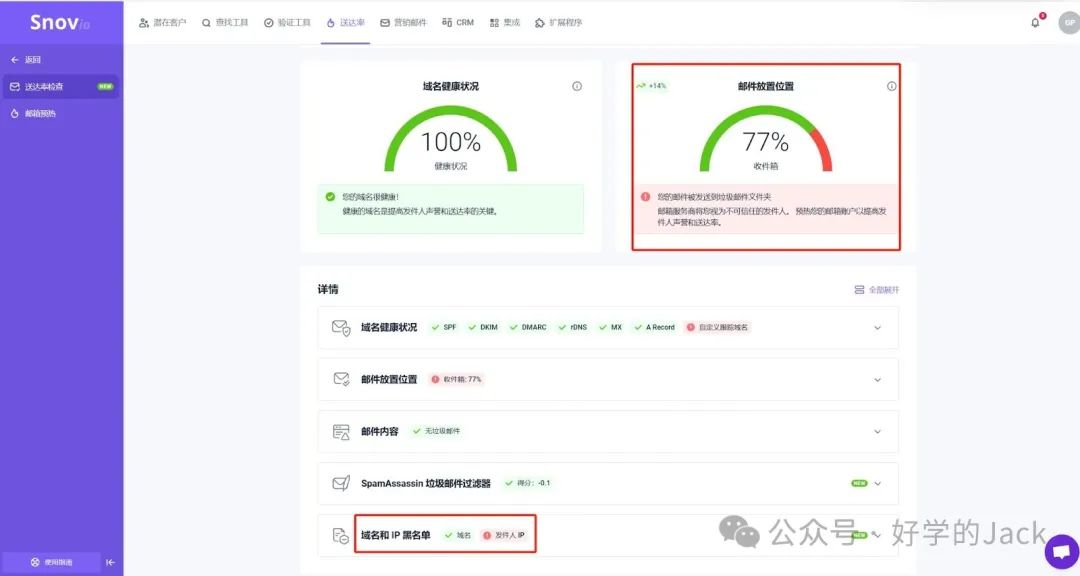Click the DKIM status chip
The width and height of the screenshot is (1080, 576).
[483, 327]
